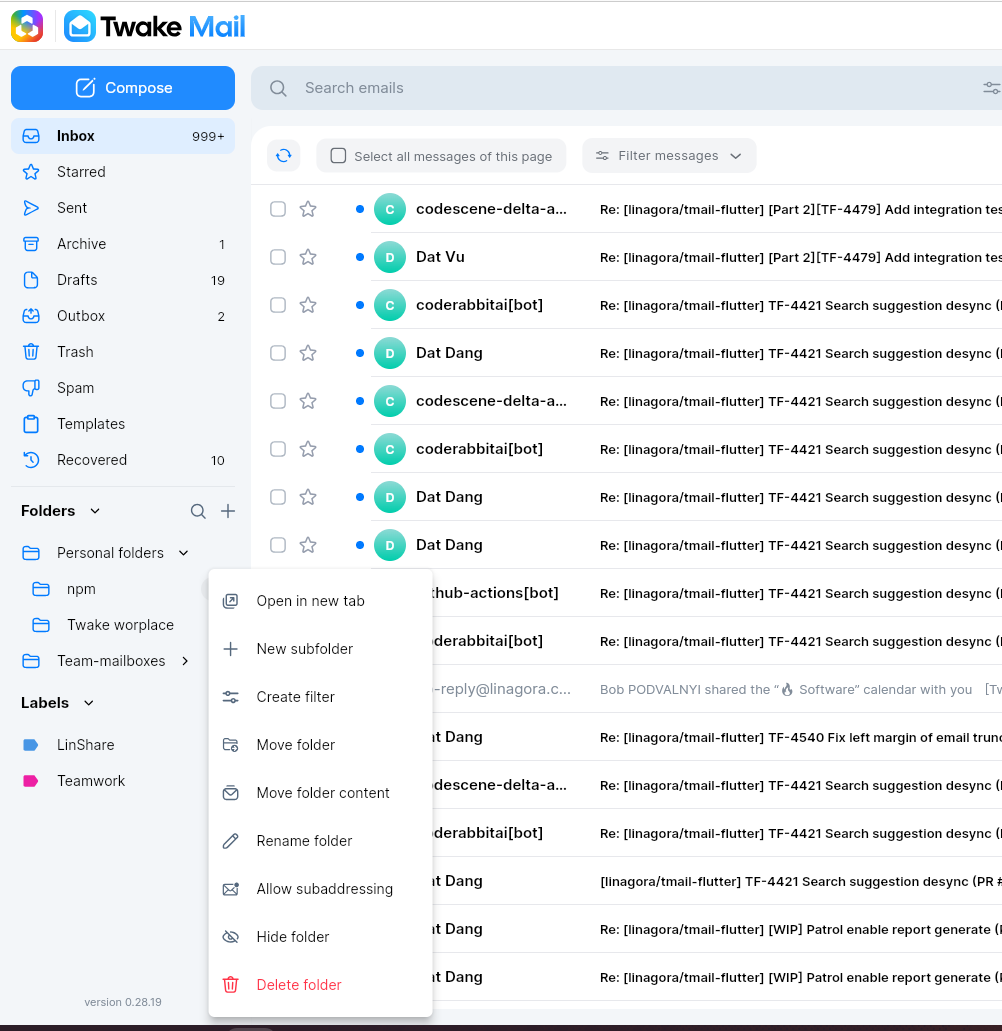Tick the checkbox of the third Dat Dang email
This screenshot has height=1031, width=1002.
click(278, 545)
